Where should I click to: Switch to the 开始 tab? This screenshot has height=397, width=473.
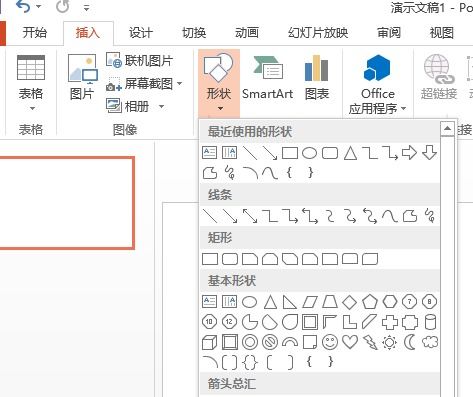coord(35,33)
